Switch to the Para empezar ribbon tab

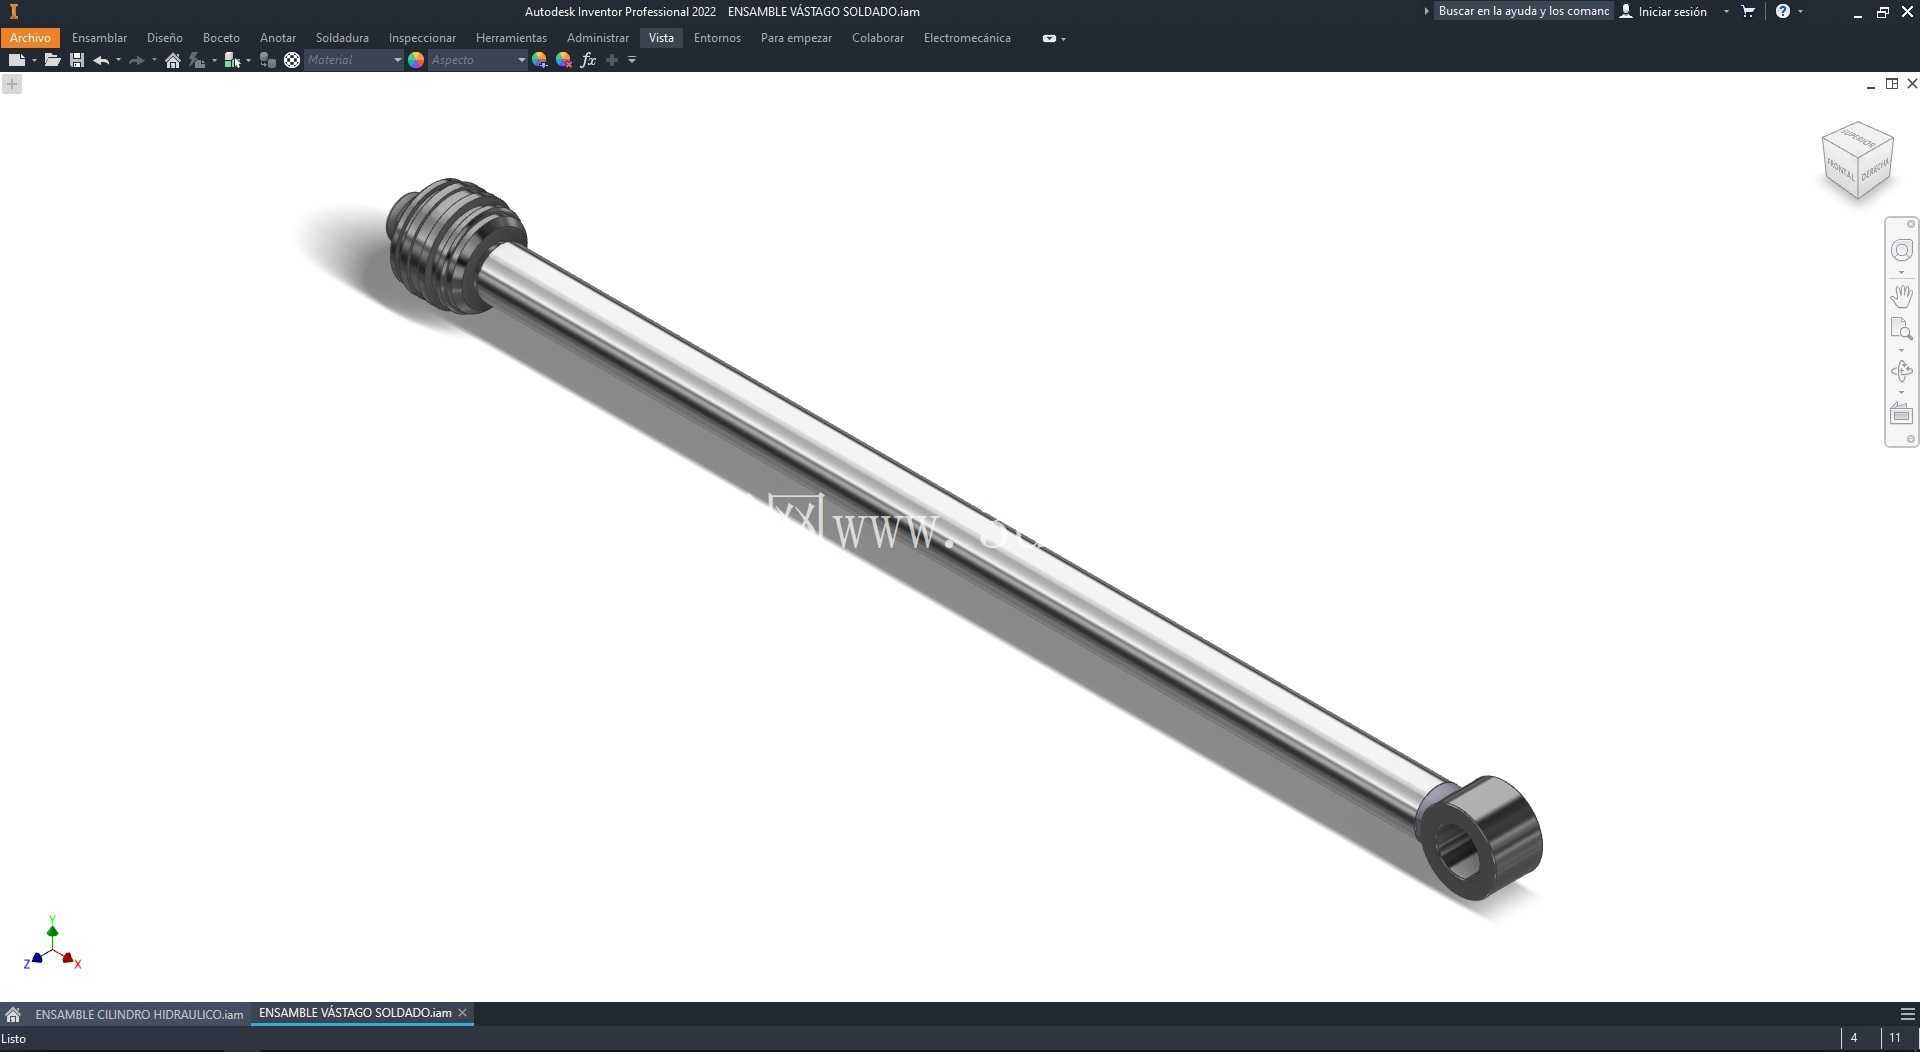click(x=796, y=38)
